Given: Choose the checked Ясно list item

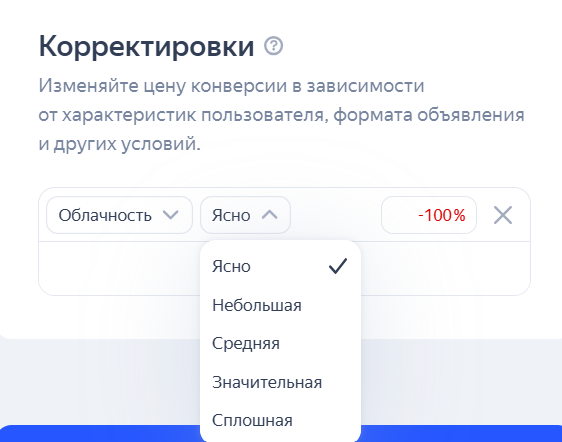Looking at the screenshot, I should (x=280, y=266).
